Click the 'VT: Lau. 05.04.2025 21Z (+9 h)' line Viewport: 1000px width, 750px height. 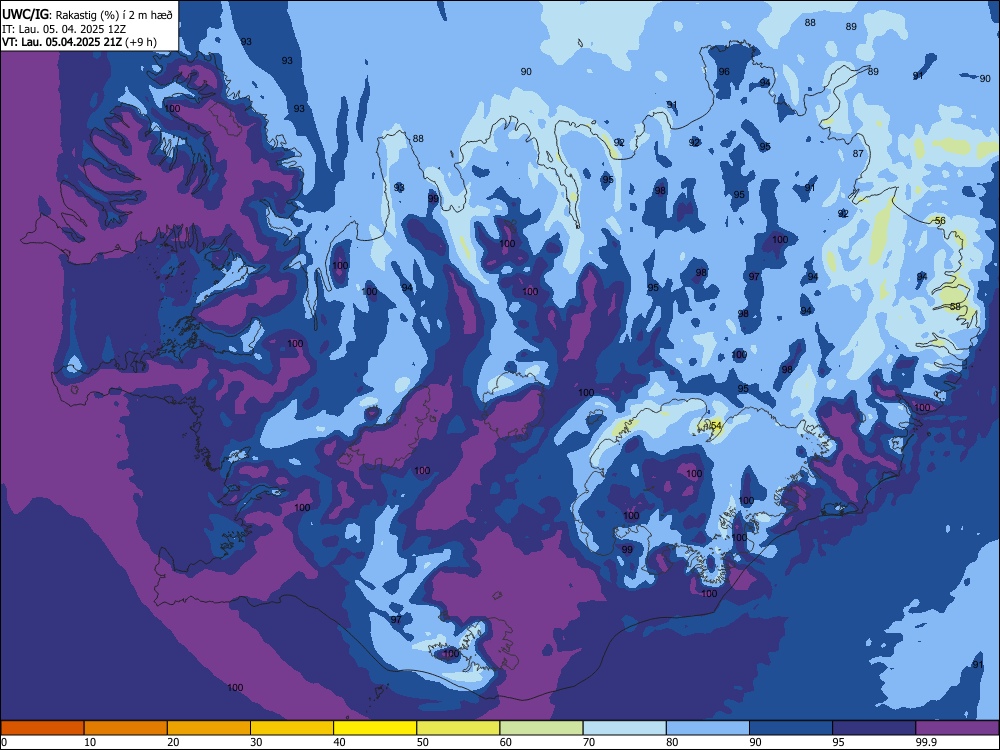(79, 42)
